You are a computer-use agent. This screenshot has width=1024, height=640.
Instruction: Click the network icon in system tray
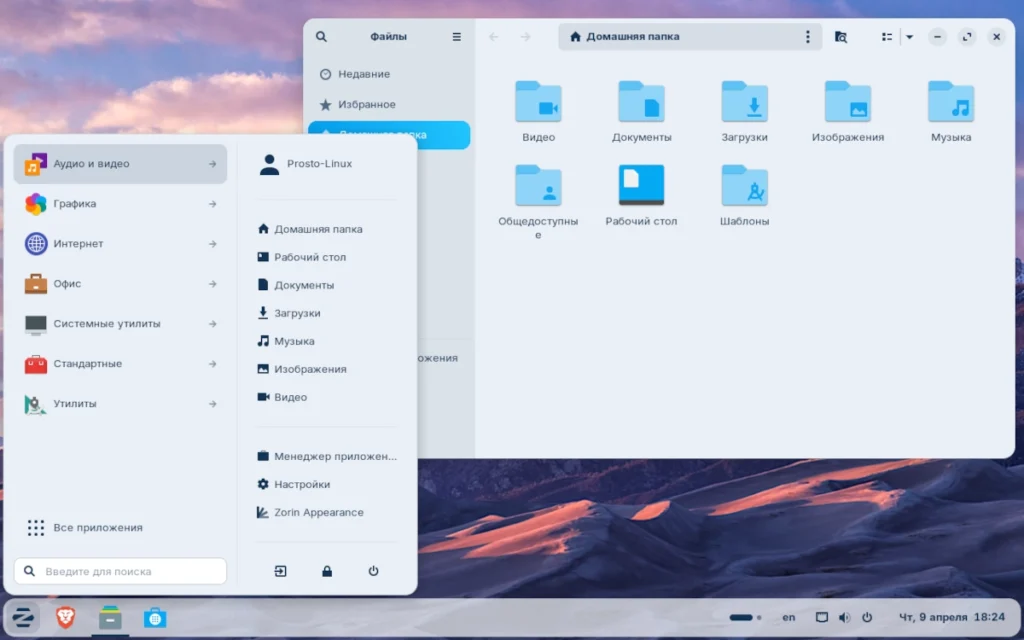coord(822,617)
